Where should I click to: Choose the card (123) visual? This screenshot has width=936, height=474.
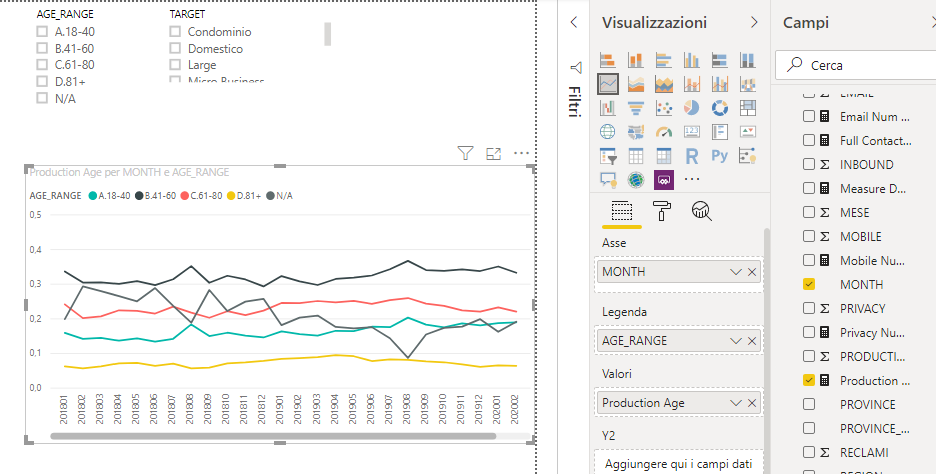692,132
